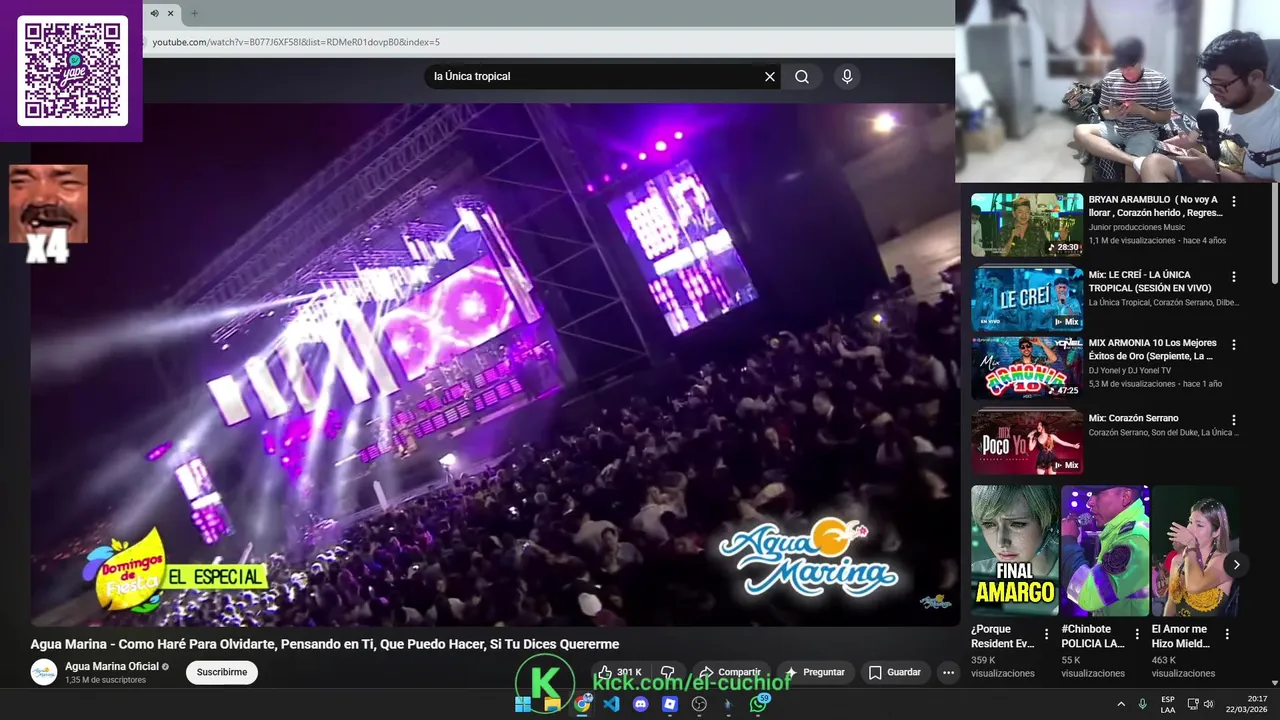Mute the tab via its speaker icon
Viewport: 1280px width, 720px height.
[x=154, y=13]
